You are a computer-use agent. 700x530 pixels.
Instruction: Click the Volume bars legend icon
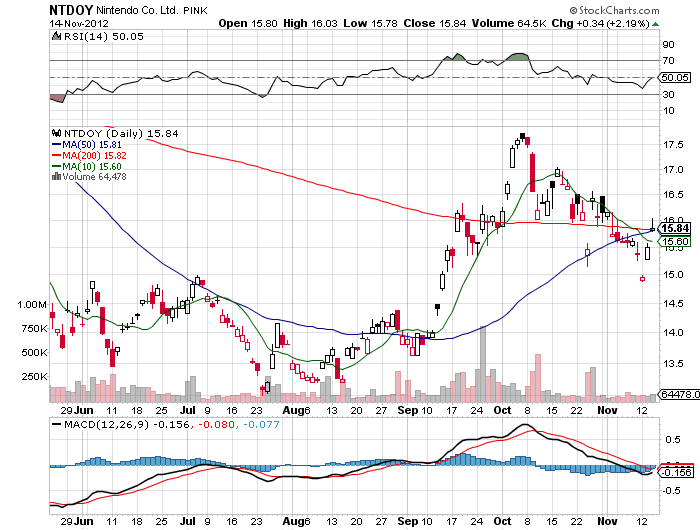click(56, 176)
